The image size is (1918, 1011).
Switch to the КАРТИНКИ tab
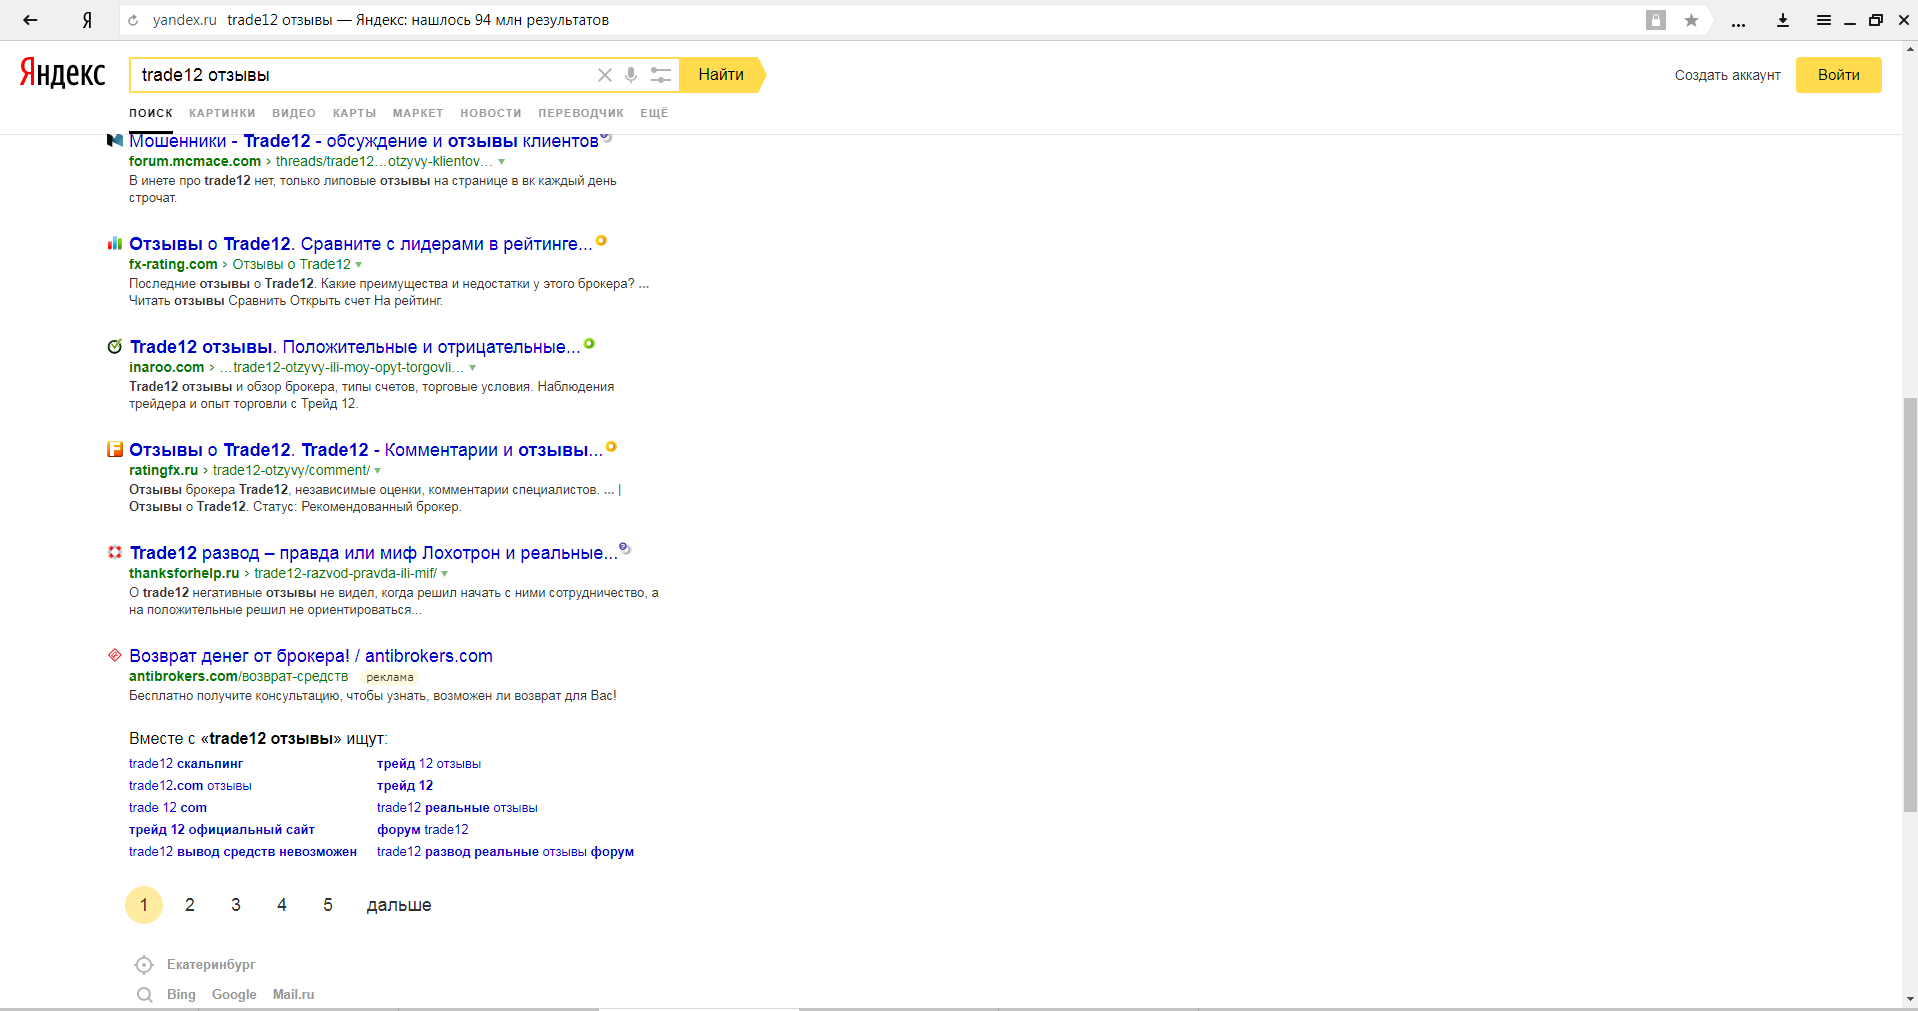222,113
